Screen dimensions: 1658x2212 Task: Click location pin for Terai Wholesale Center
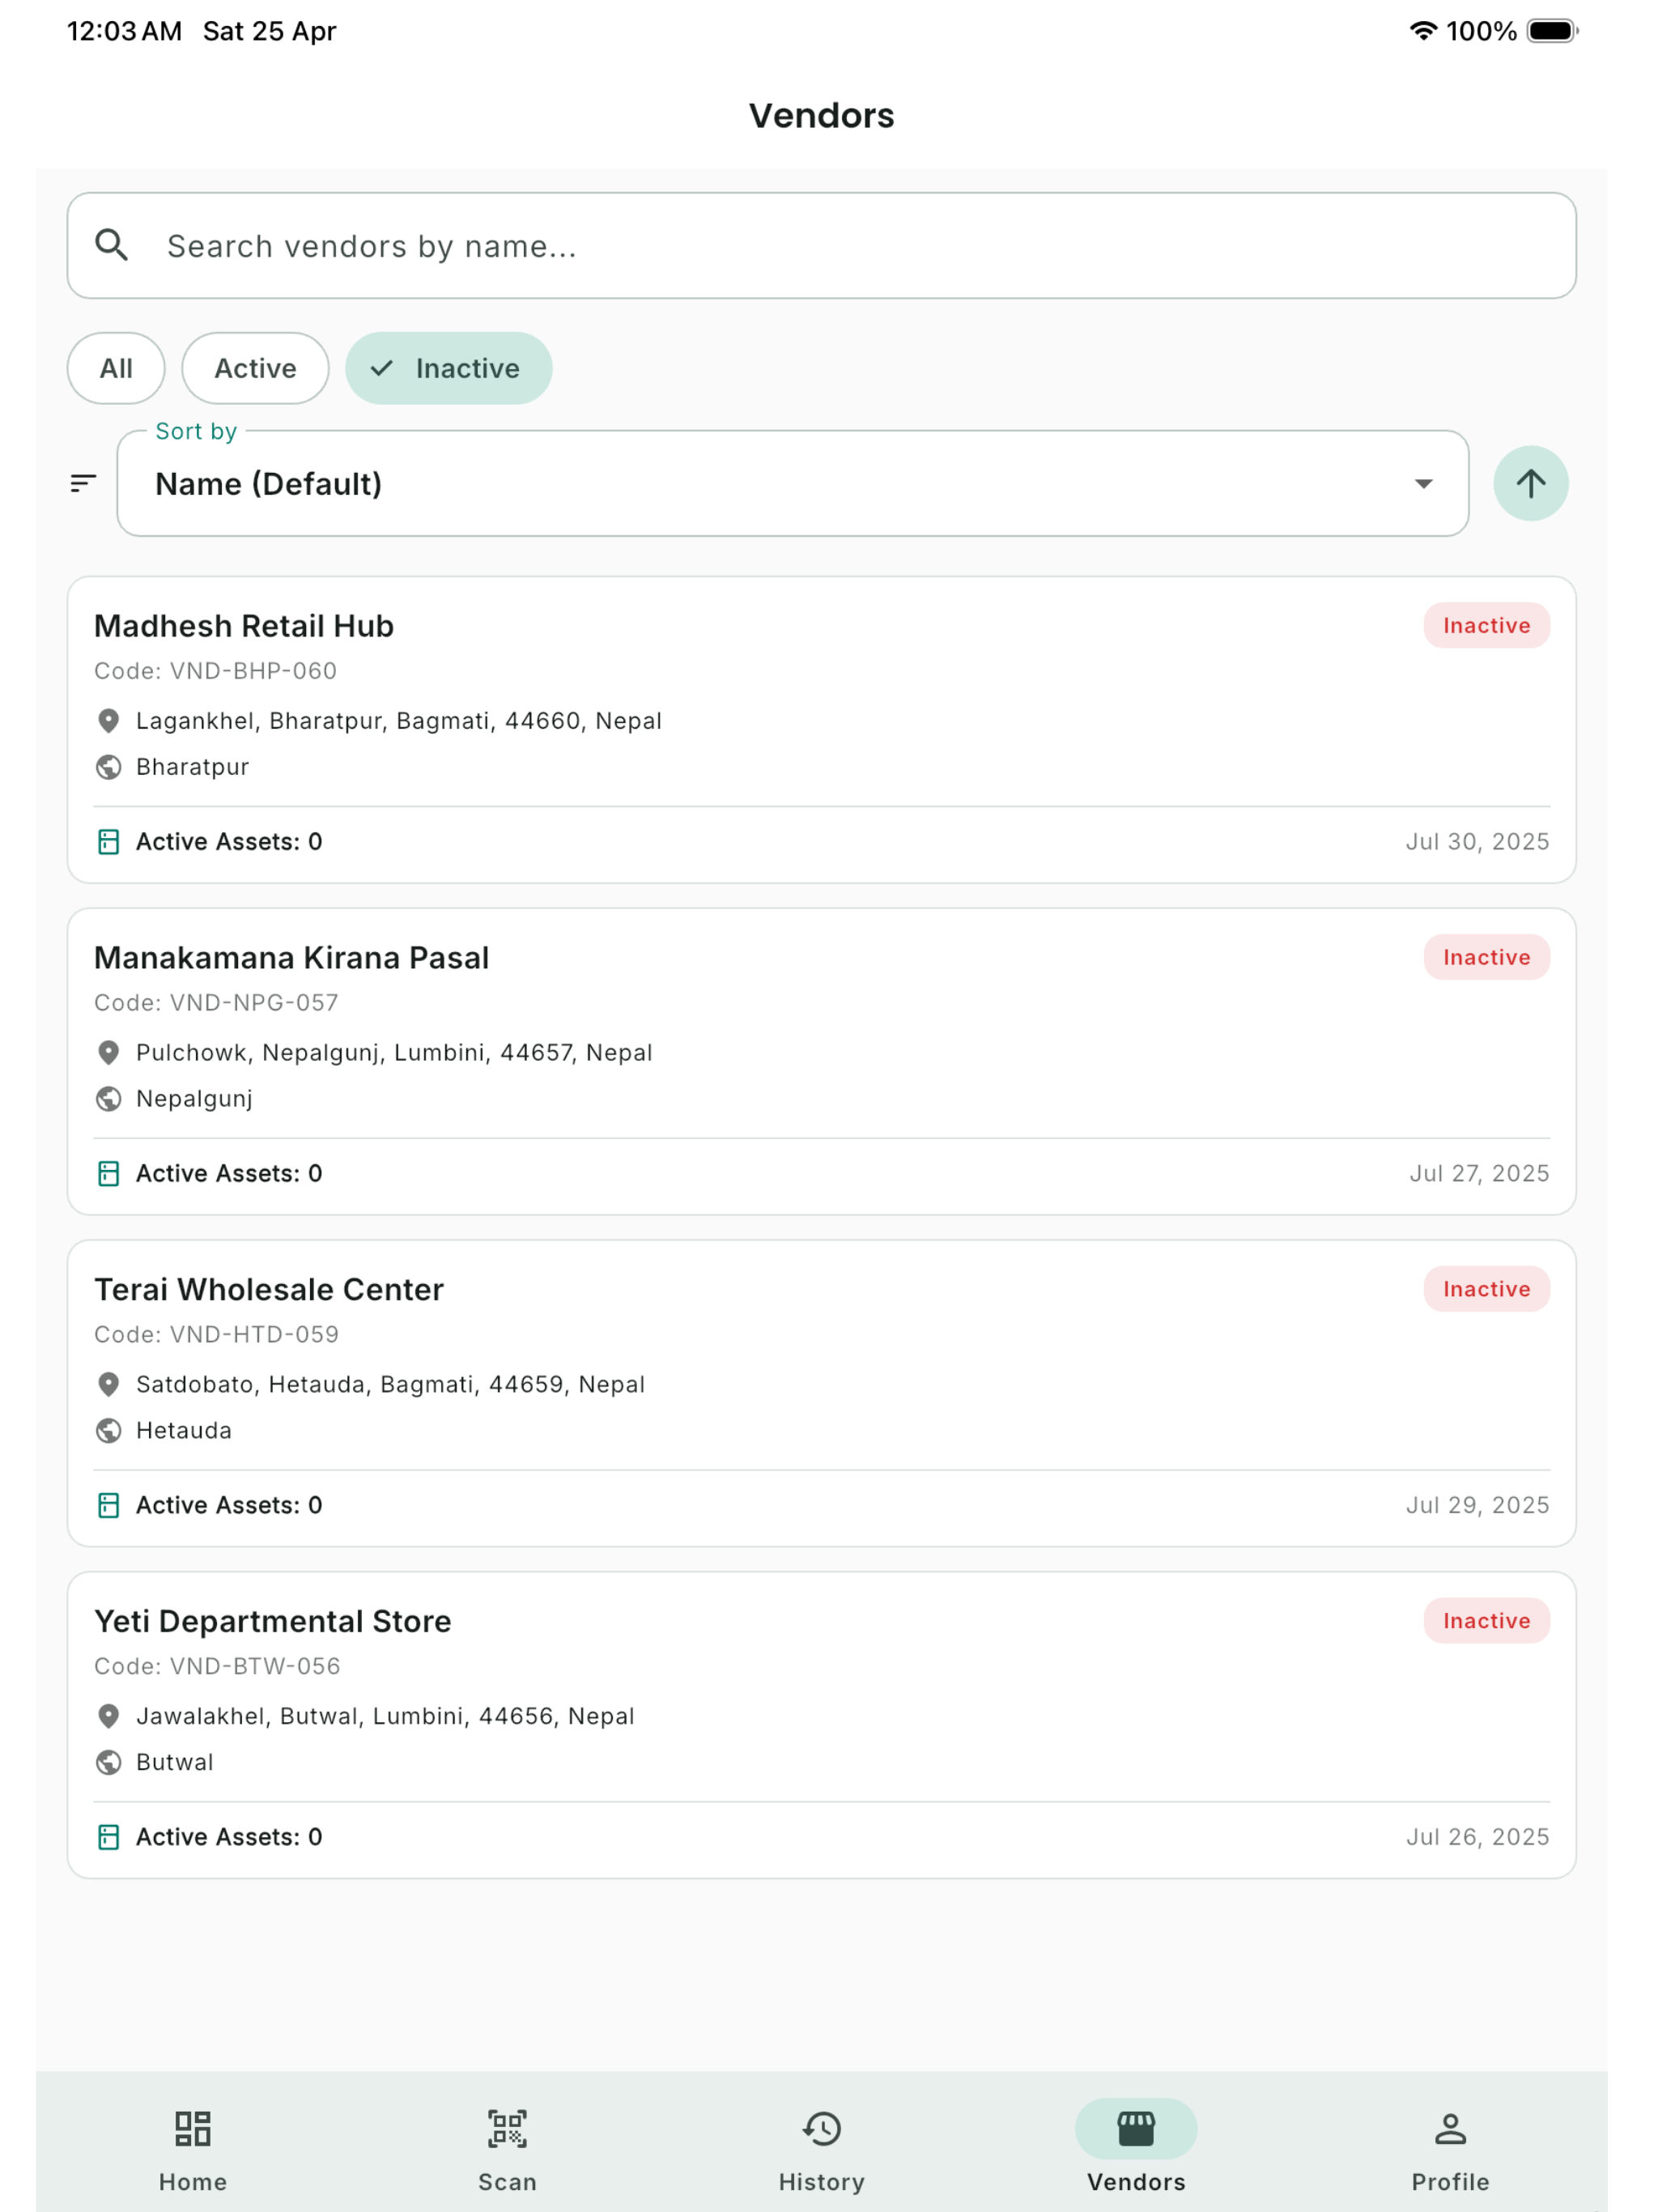[109, 1384]
